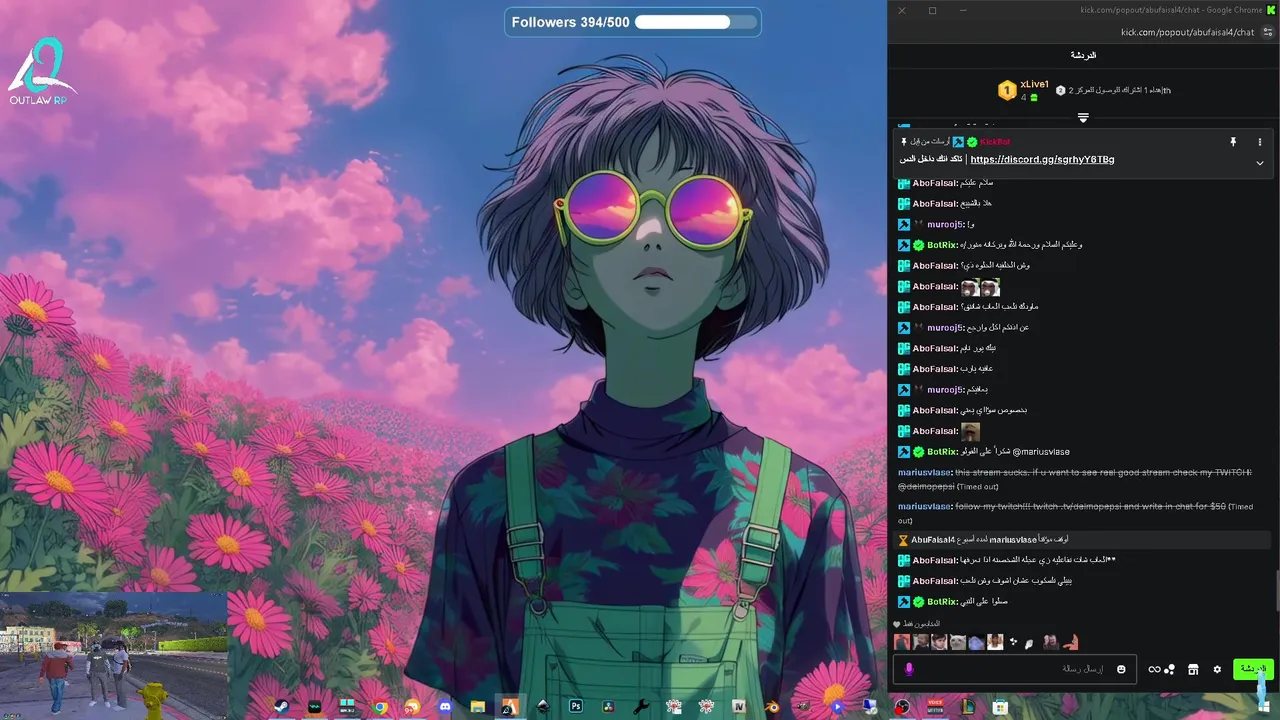The image size is (1280, 720).
Task: Open Steam from the taskbar
Action: [x=281, y=707]
